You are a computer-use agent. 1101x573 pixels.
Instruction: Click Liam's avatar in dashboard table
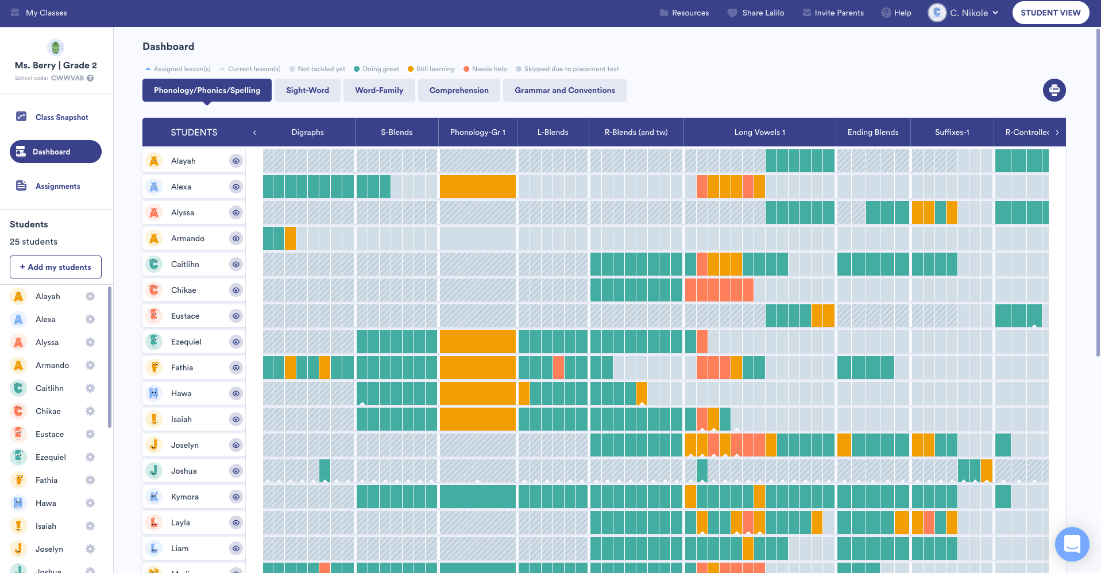point(154,548)
